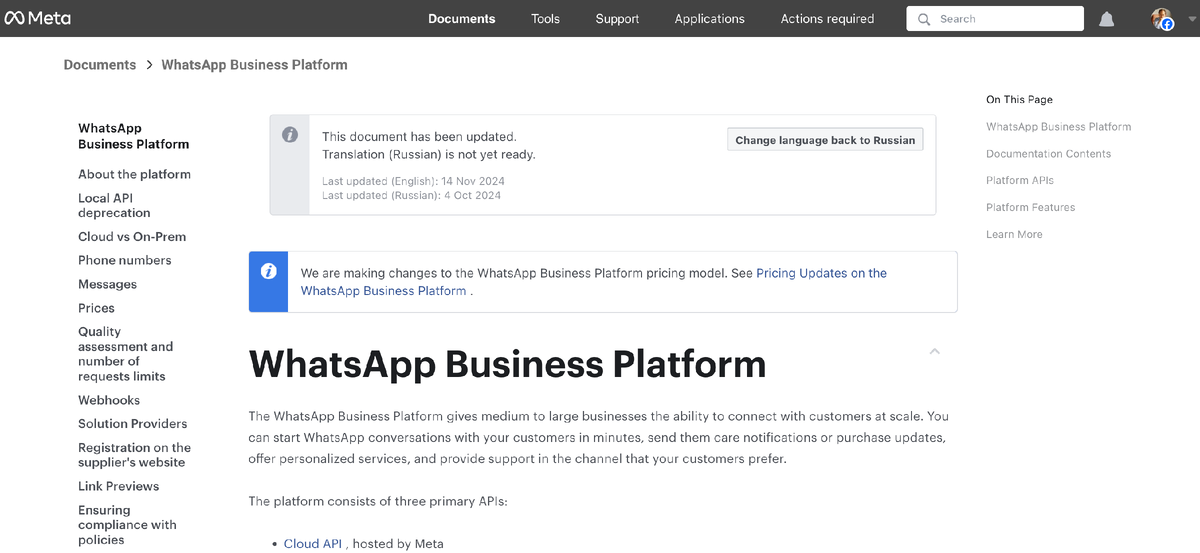Open Phone numbers sidebar item

tap(125, 260)
